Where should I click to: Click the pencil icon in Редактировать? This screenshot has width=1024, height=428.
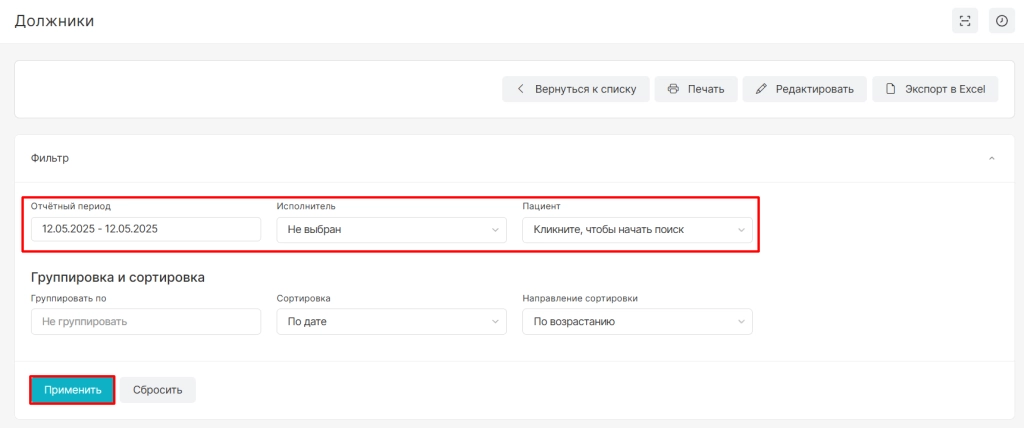(x=761, y=90)
